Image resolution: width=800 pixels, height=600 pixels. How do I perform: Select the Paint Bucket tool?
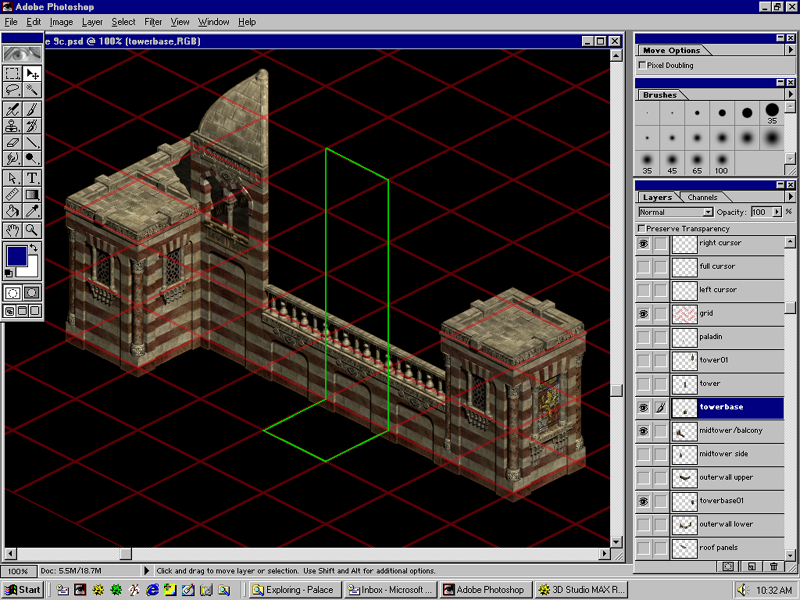click(x=12, y=210)
